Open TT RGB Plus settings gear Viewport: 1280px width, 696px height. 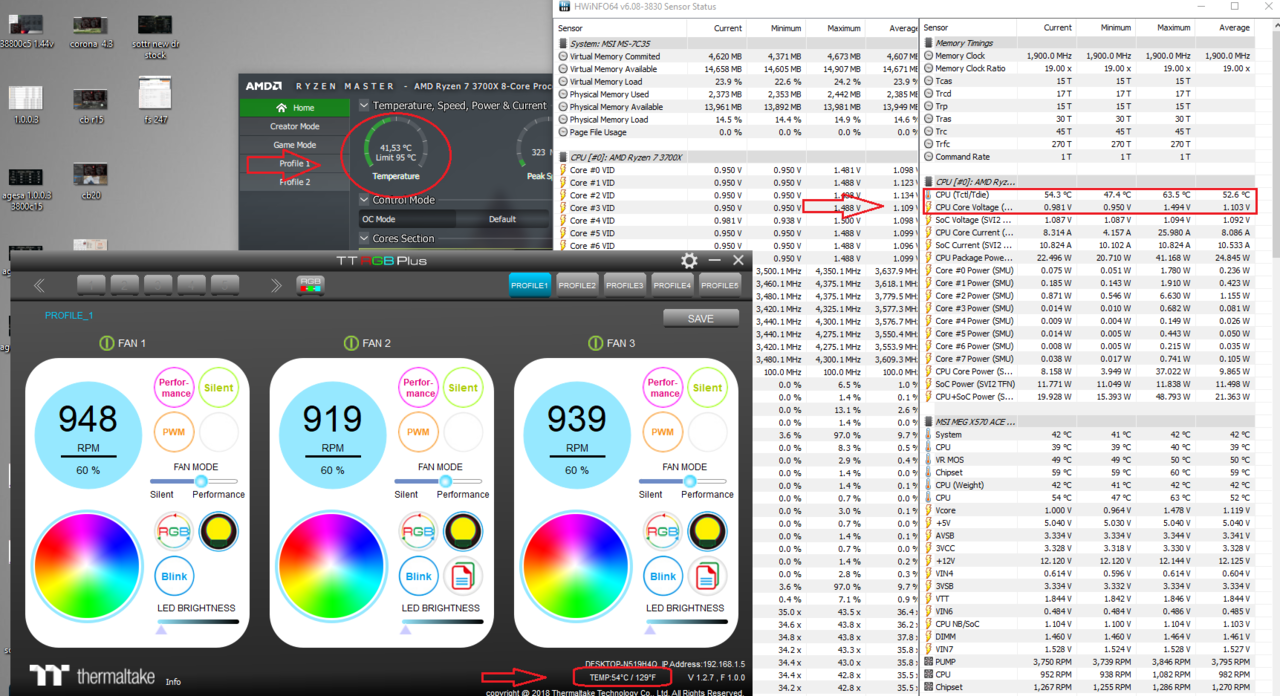[x=689, y=261]
